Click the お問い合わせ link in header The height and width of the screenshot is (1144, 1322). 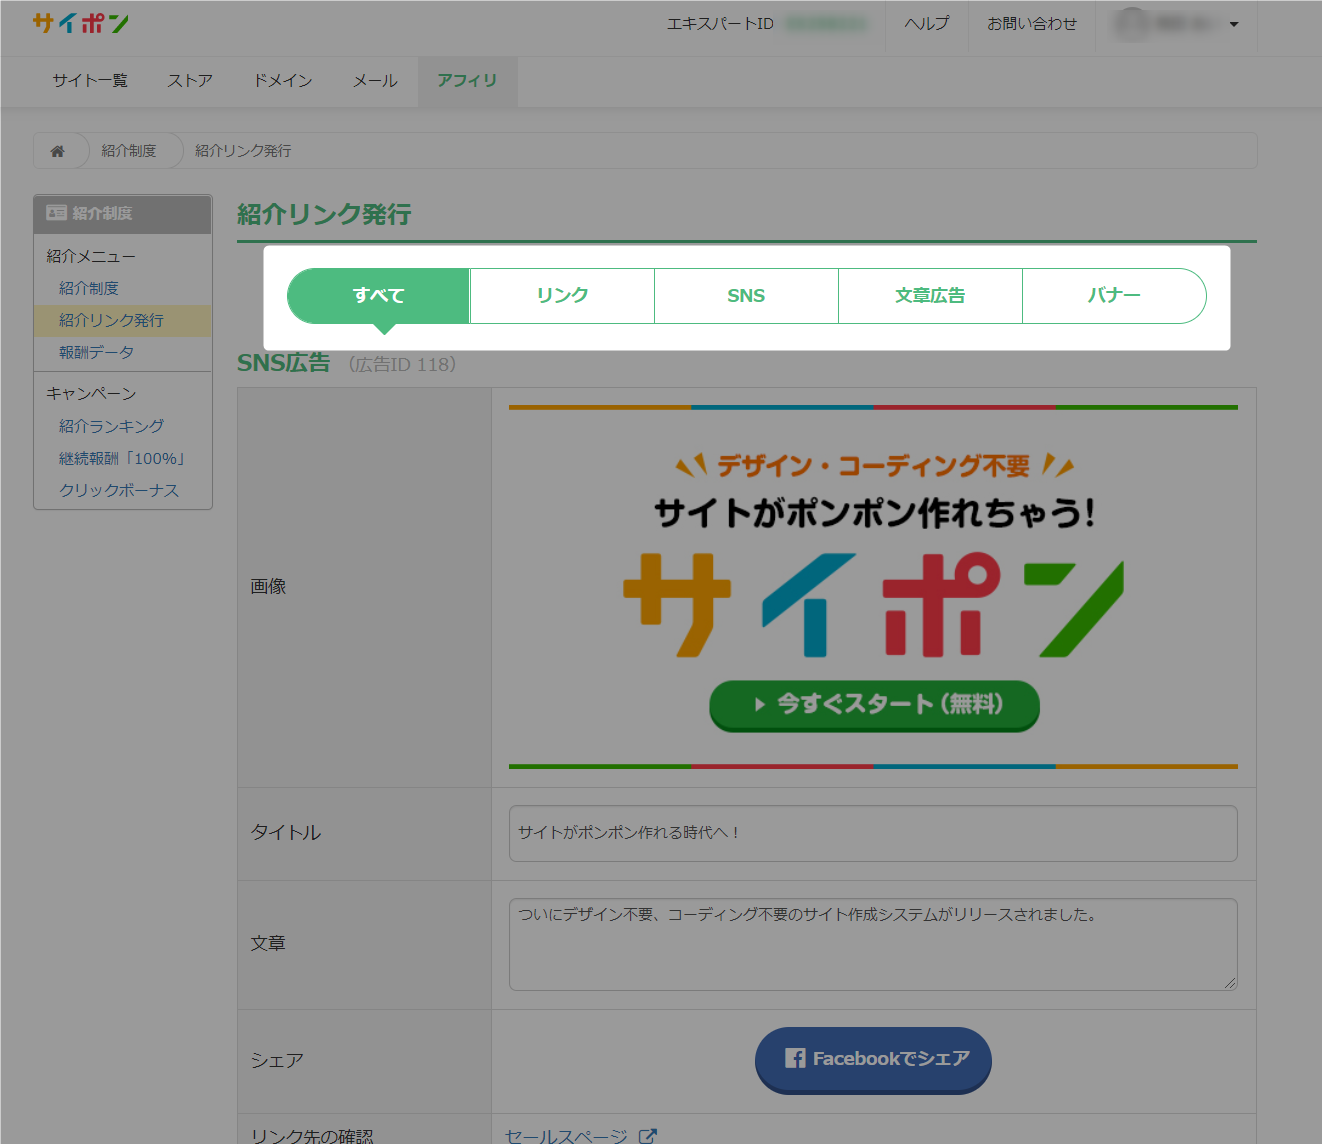1032,24
